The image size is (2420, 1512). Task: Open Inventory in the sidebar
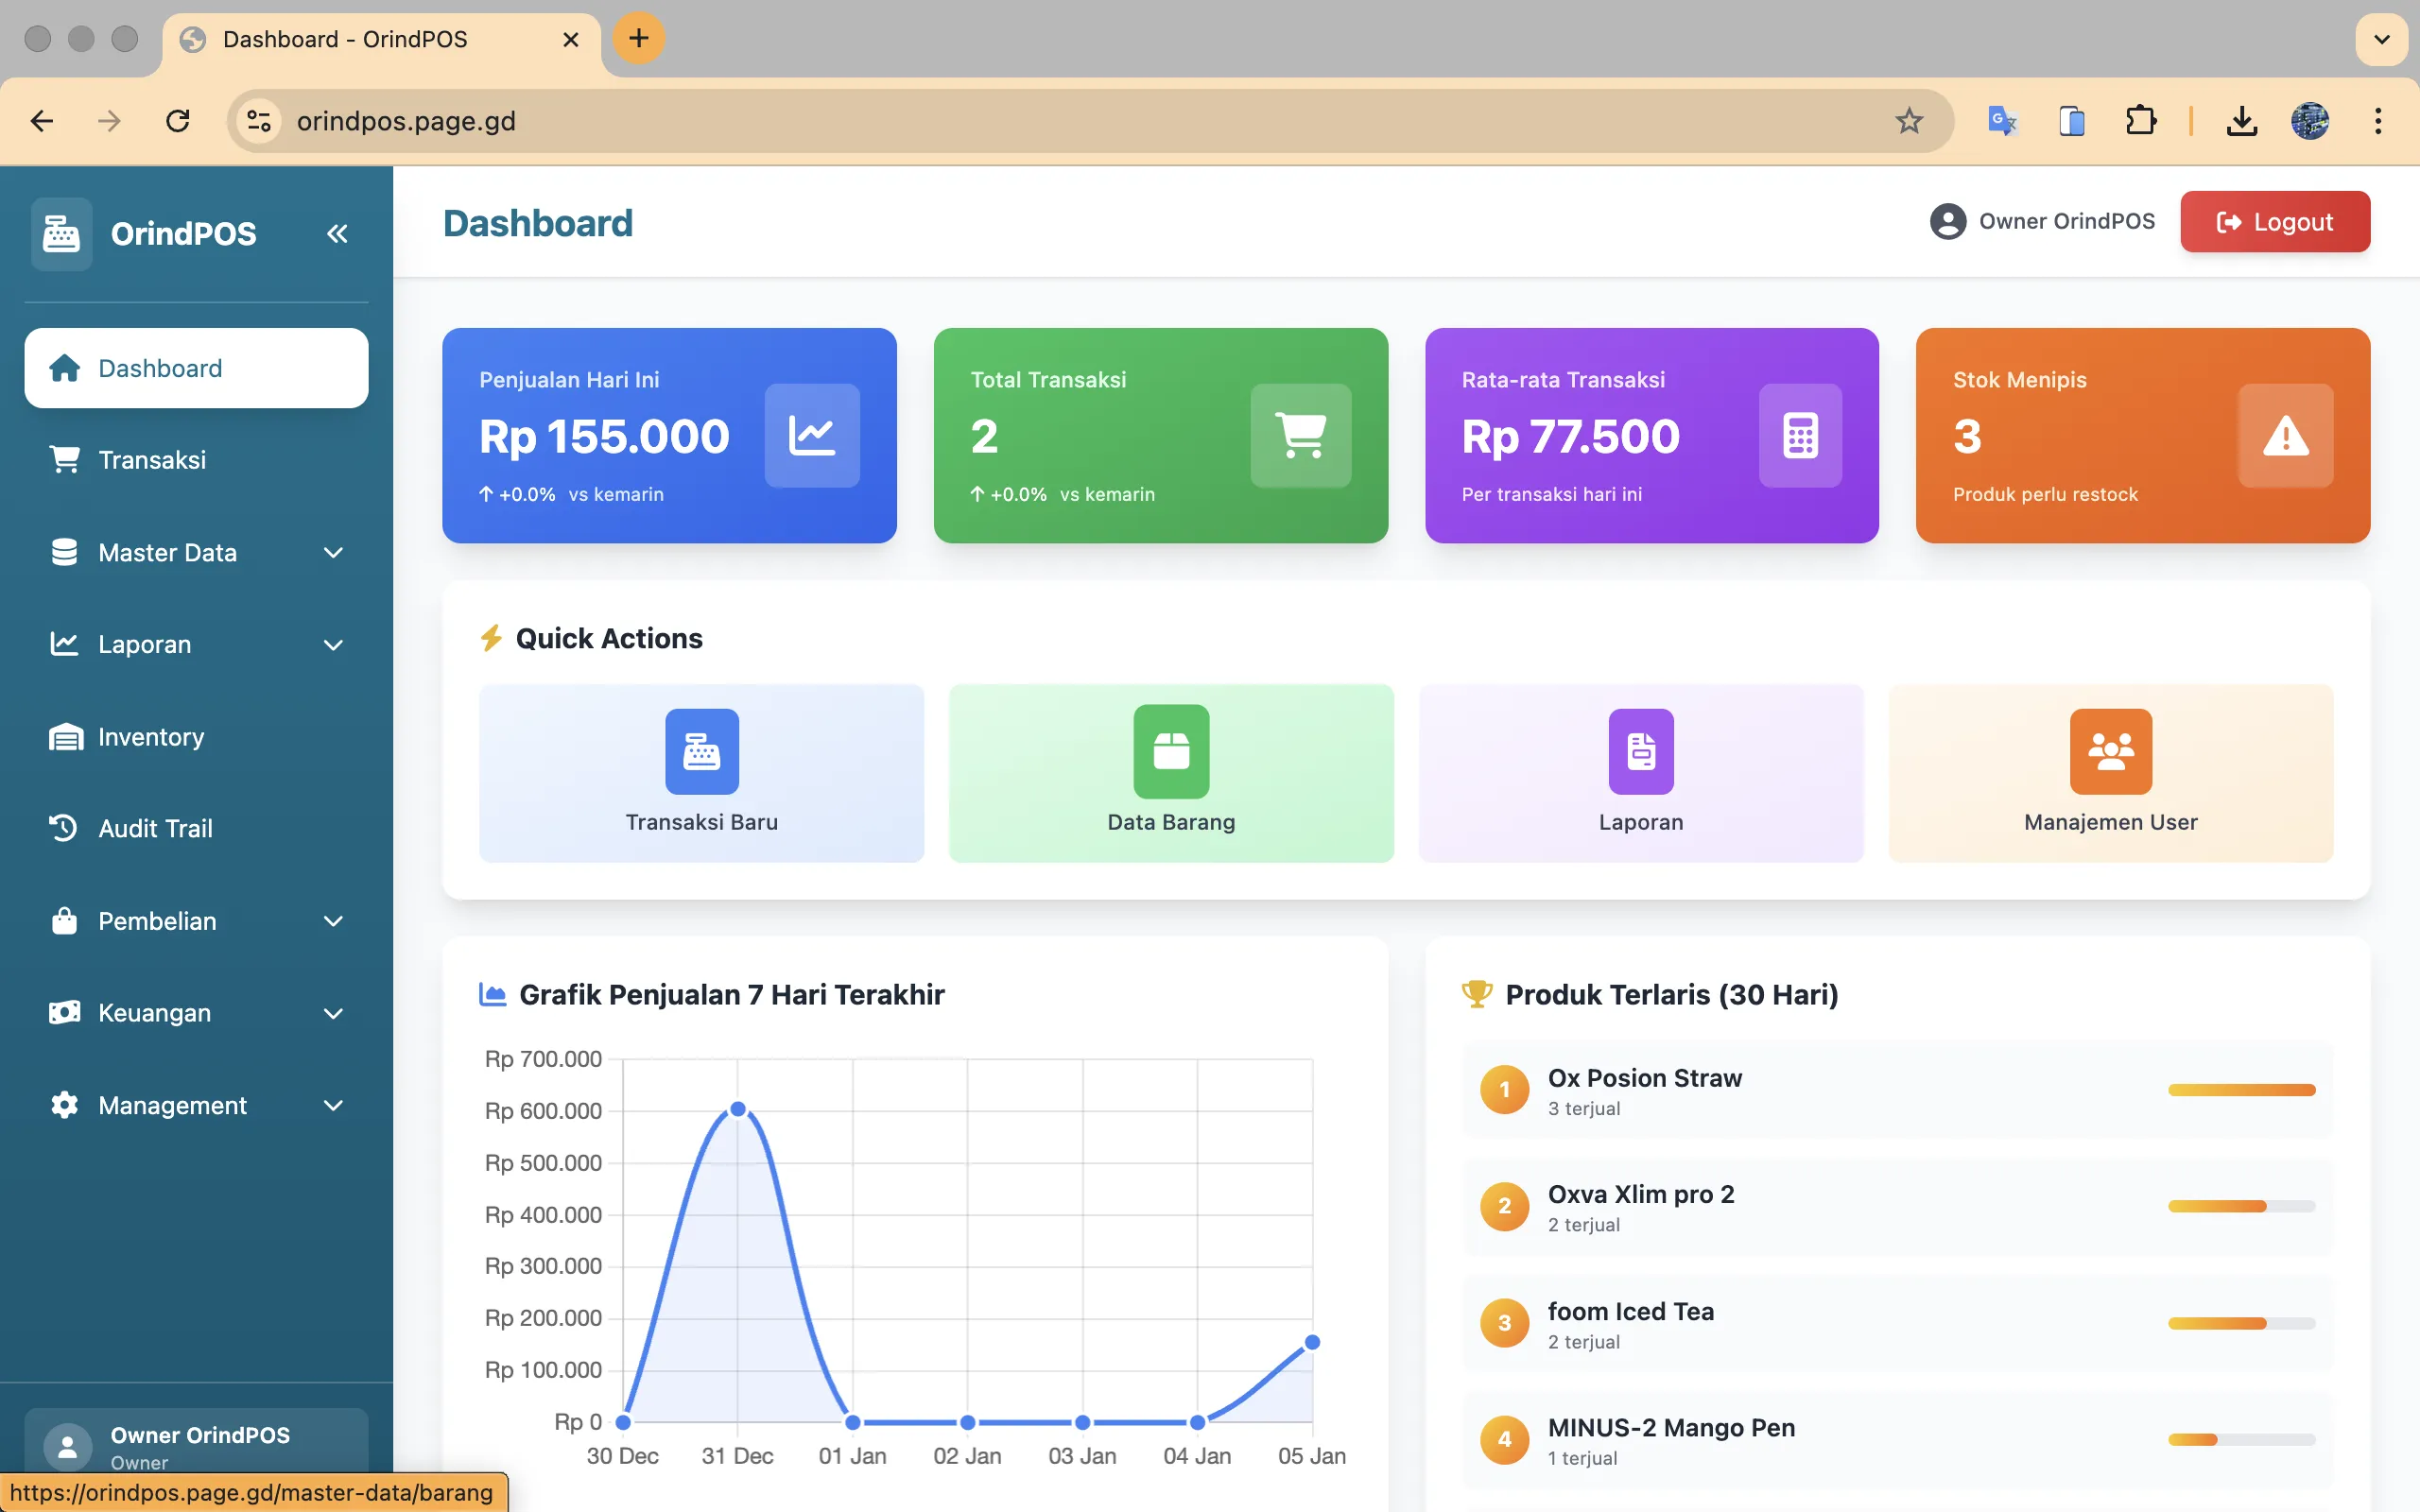coord(197,737)
